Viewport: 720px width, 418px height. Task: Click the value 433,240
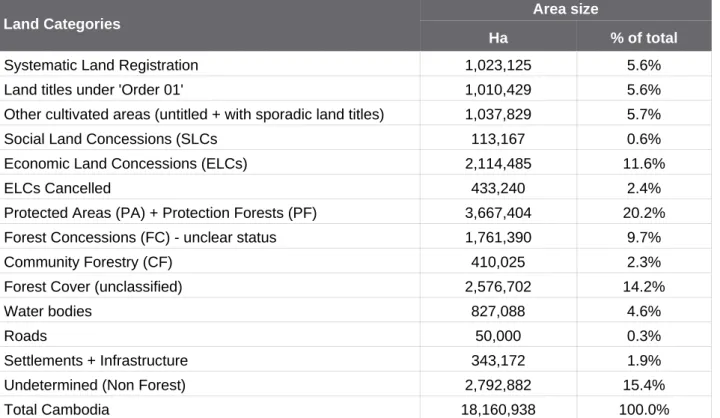[x=498, y=188]
